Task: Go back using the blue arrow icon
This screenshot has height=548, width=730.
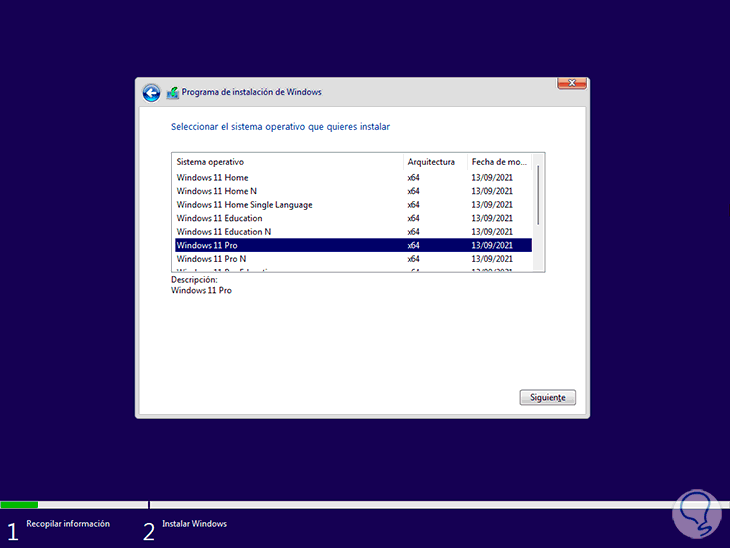Action: (x=151, y=93)
